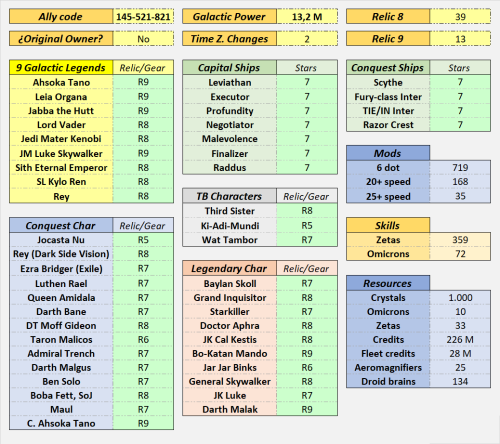Click Ahsoka Tano in Galactic Legends
This screenshot has height=444, width=500.
pyautogui.click(x=61, y=82)
